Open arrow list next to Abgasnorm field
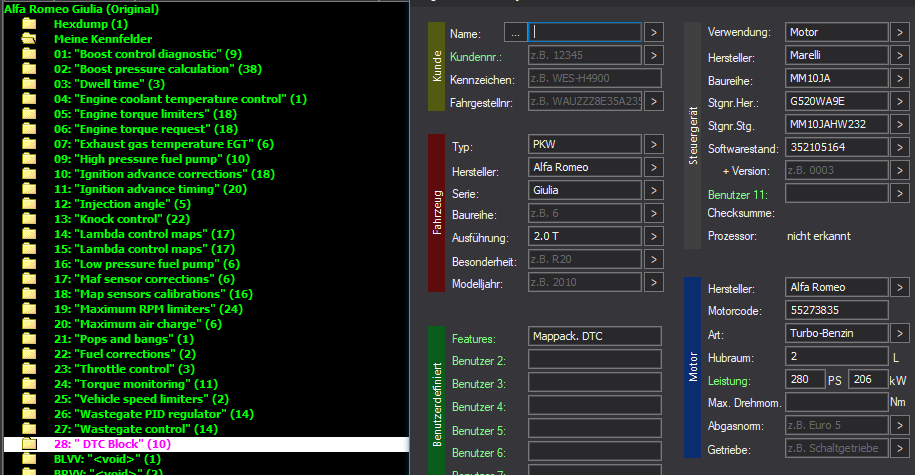Image resolution: width=915 pixels, height=475 pixels. tap(900, 425)
